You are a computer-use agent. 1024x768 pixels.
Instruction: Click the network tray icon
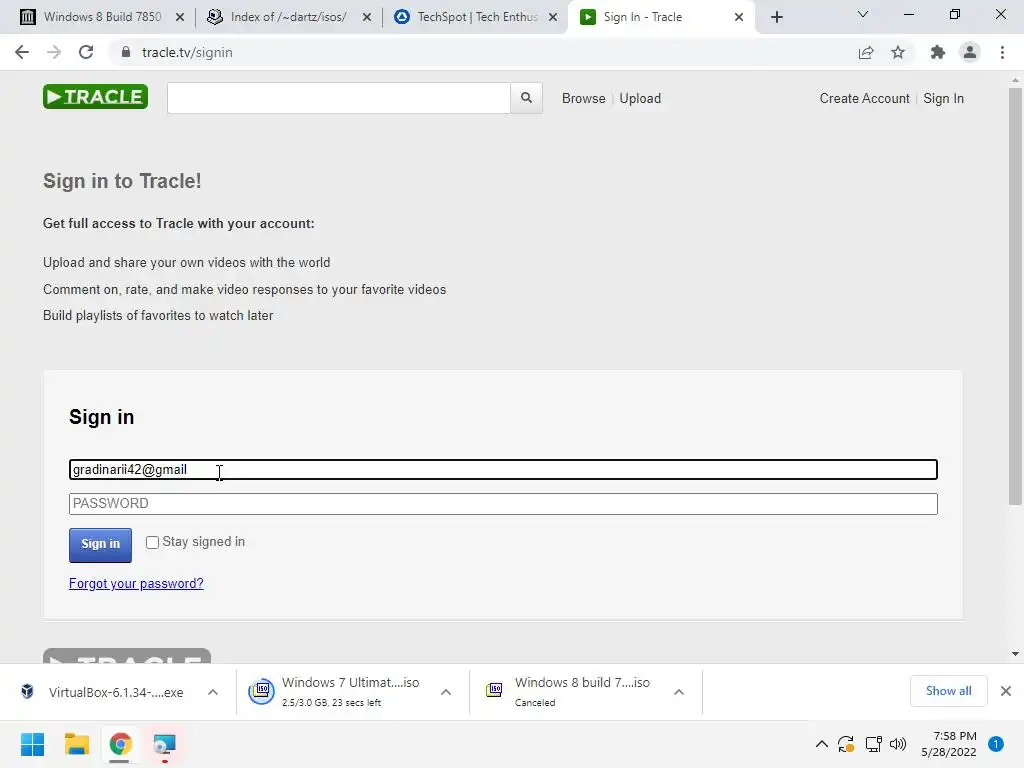[x=873, y=744]
